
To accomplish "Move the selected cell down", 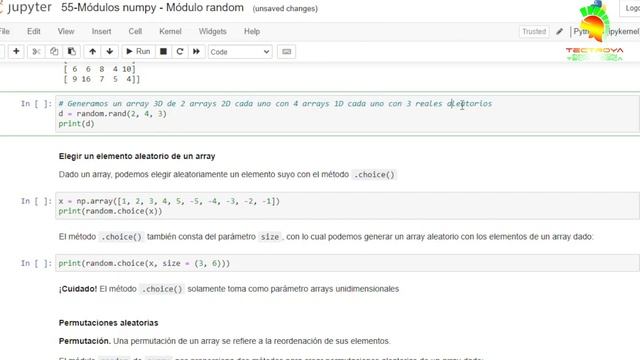I will click(110, 51).
